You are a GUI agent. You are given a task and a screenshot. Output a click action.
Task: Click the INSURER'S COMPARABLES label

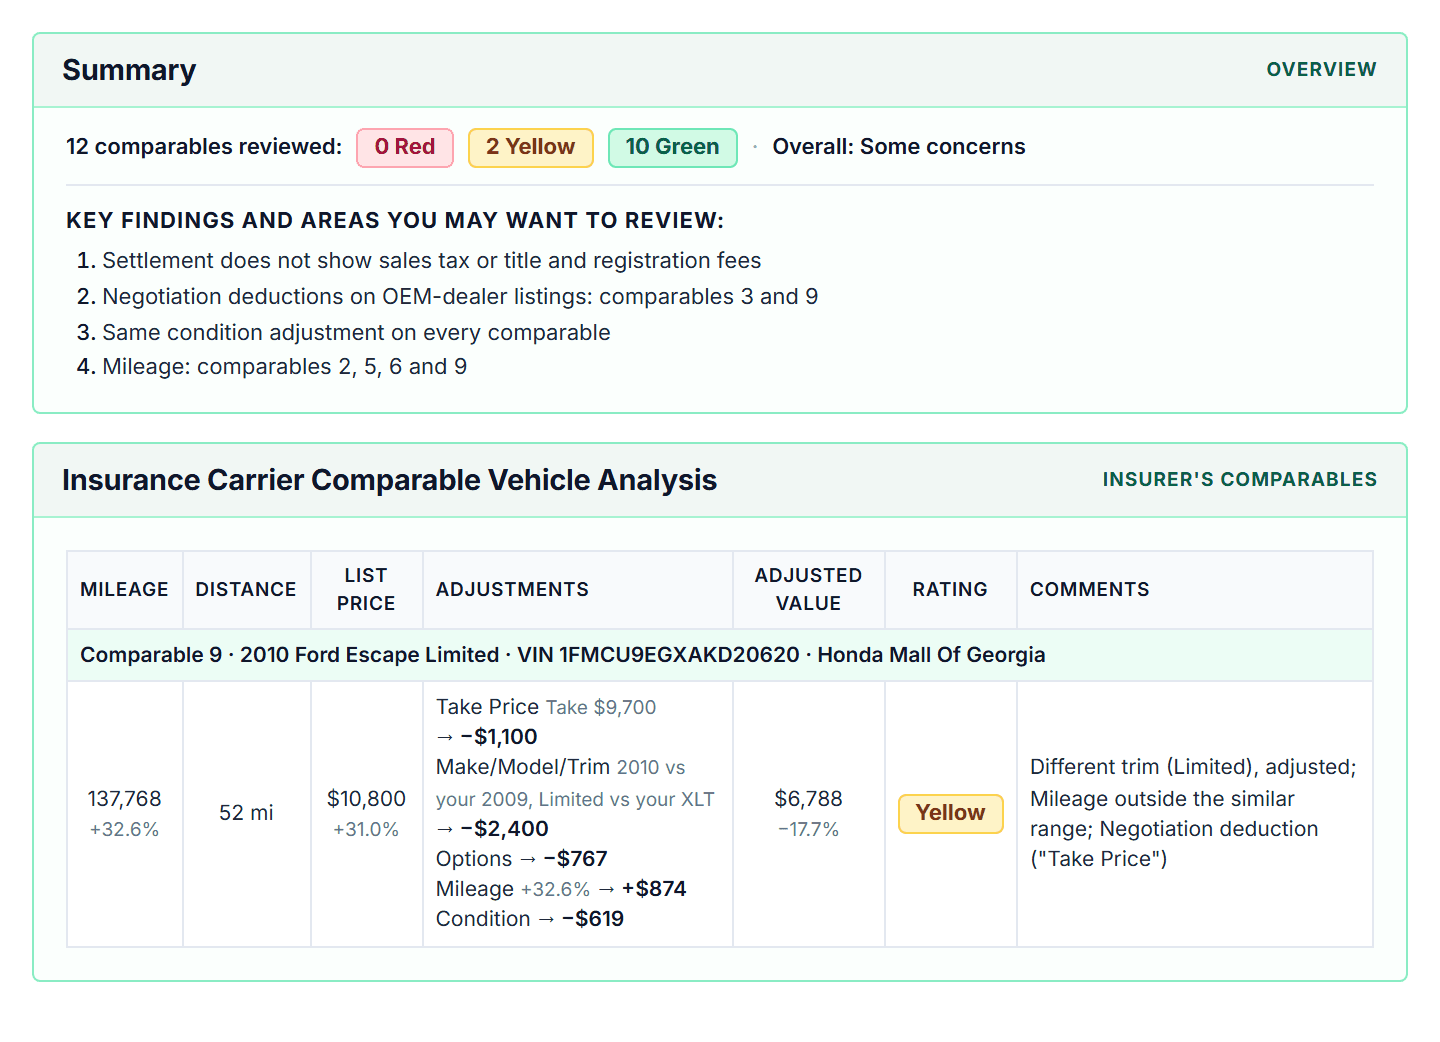click(1239, 479)
